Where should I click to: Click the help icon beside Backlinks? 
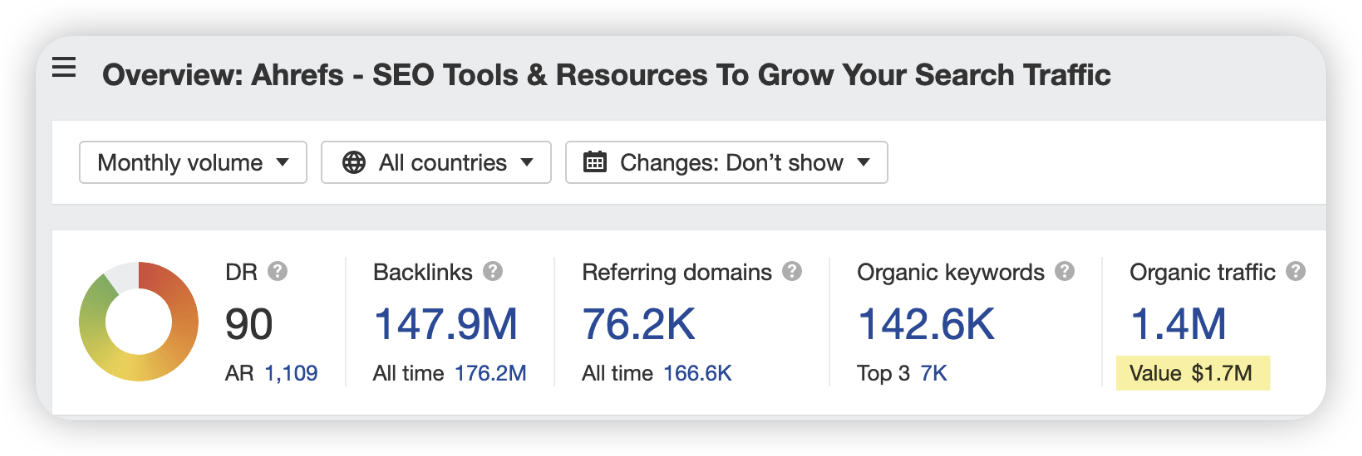click(492, 272)
